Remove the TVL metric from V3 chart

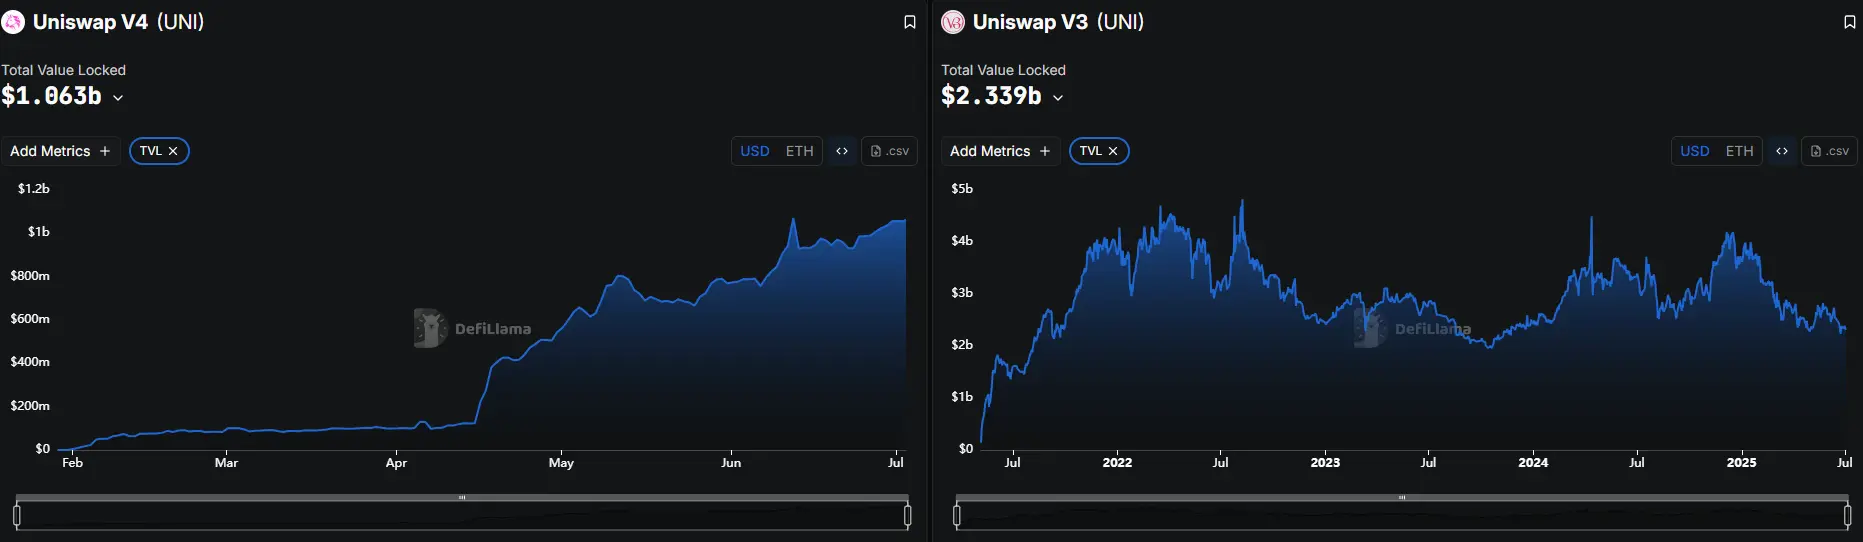[x=1113, y=151]
